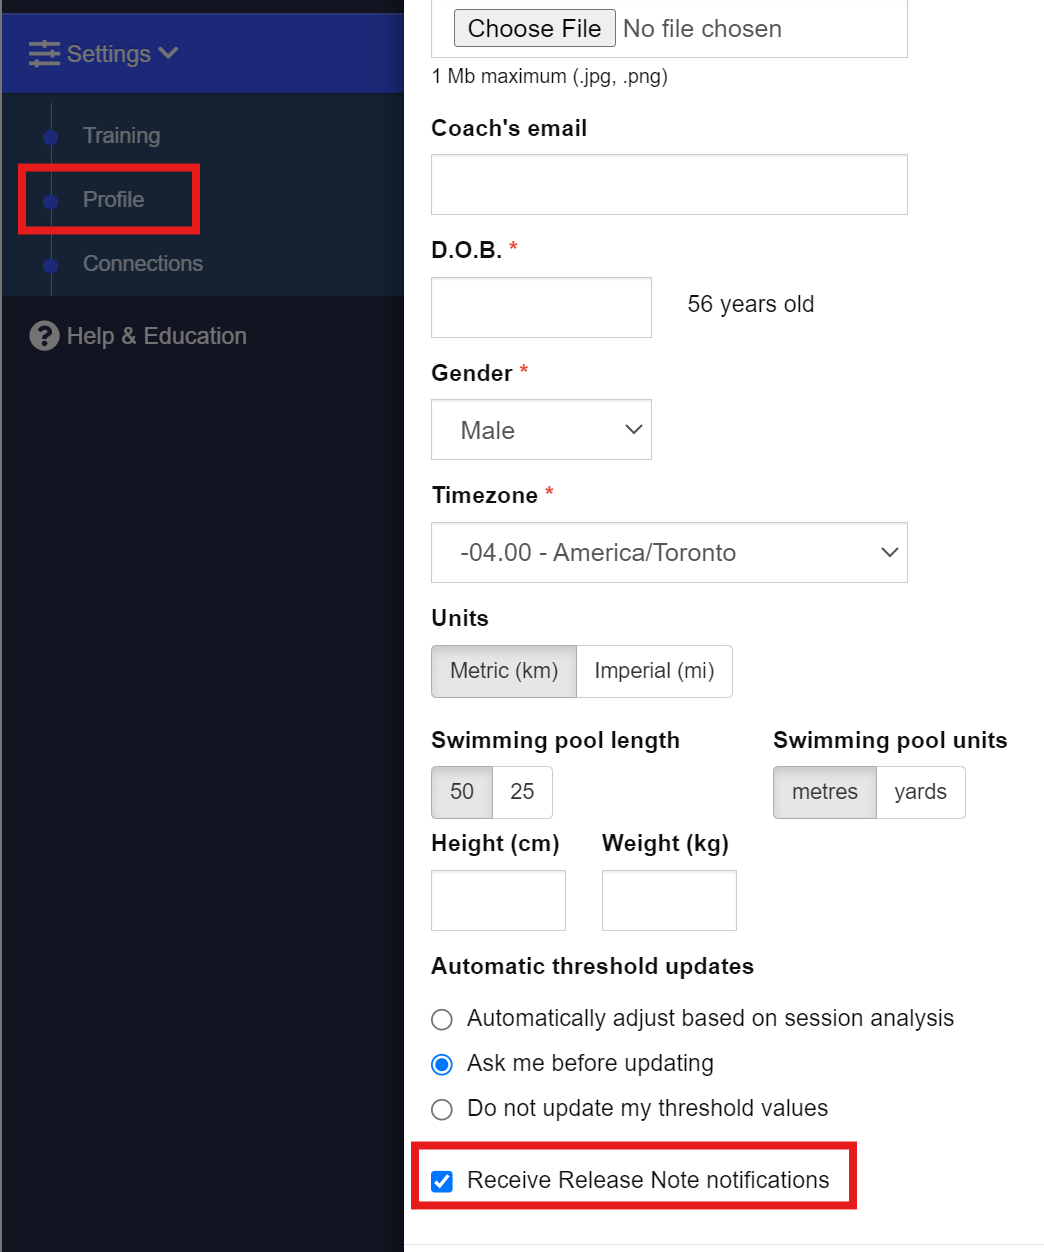Screen dimensions: 1044x1252
Task: Click the Height (cm) input field
Action: [498, 900]
